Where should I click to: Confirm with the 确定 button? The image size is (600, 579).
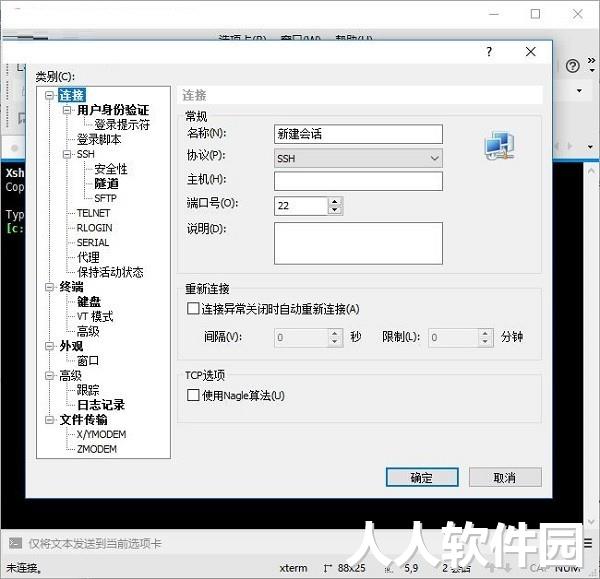(422, 477)
